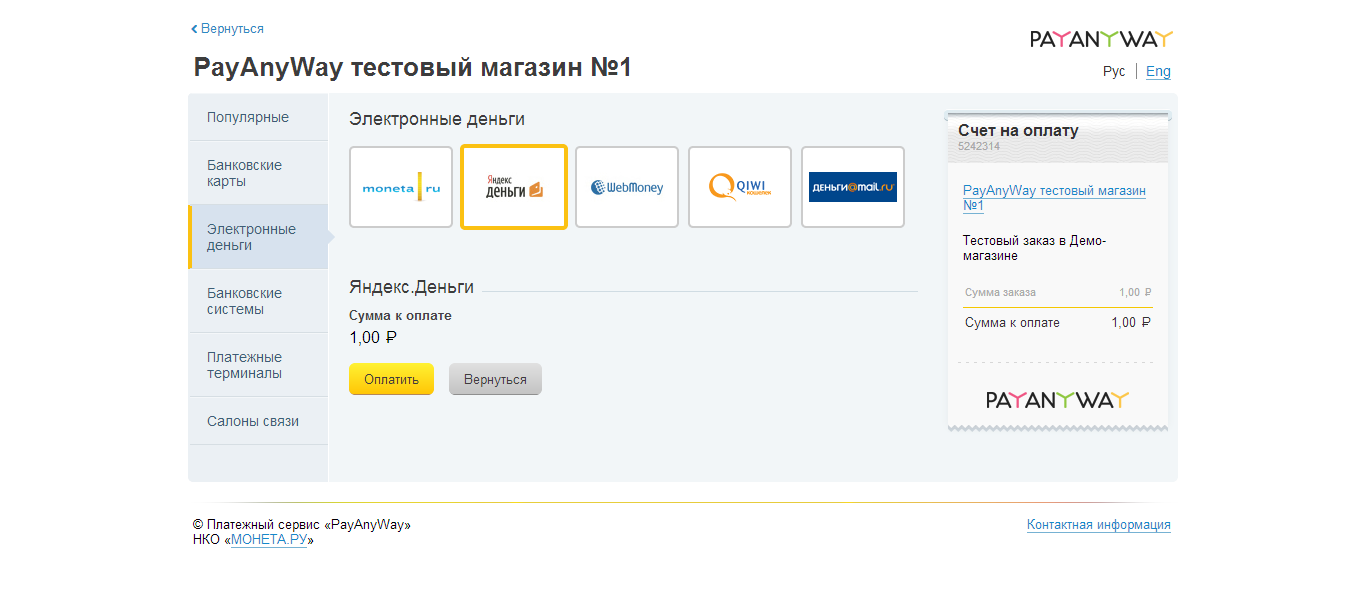Click the gray Вернуться button

coord(495,380)
